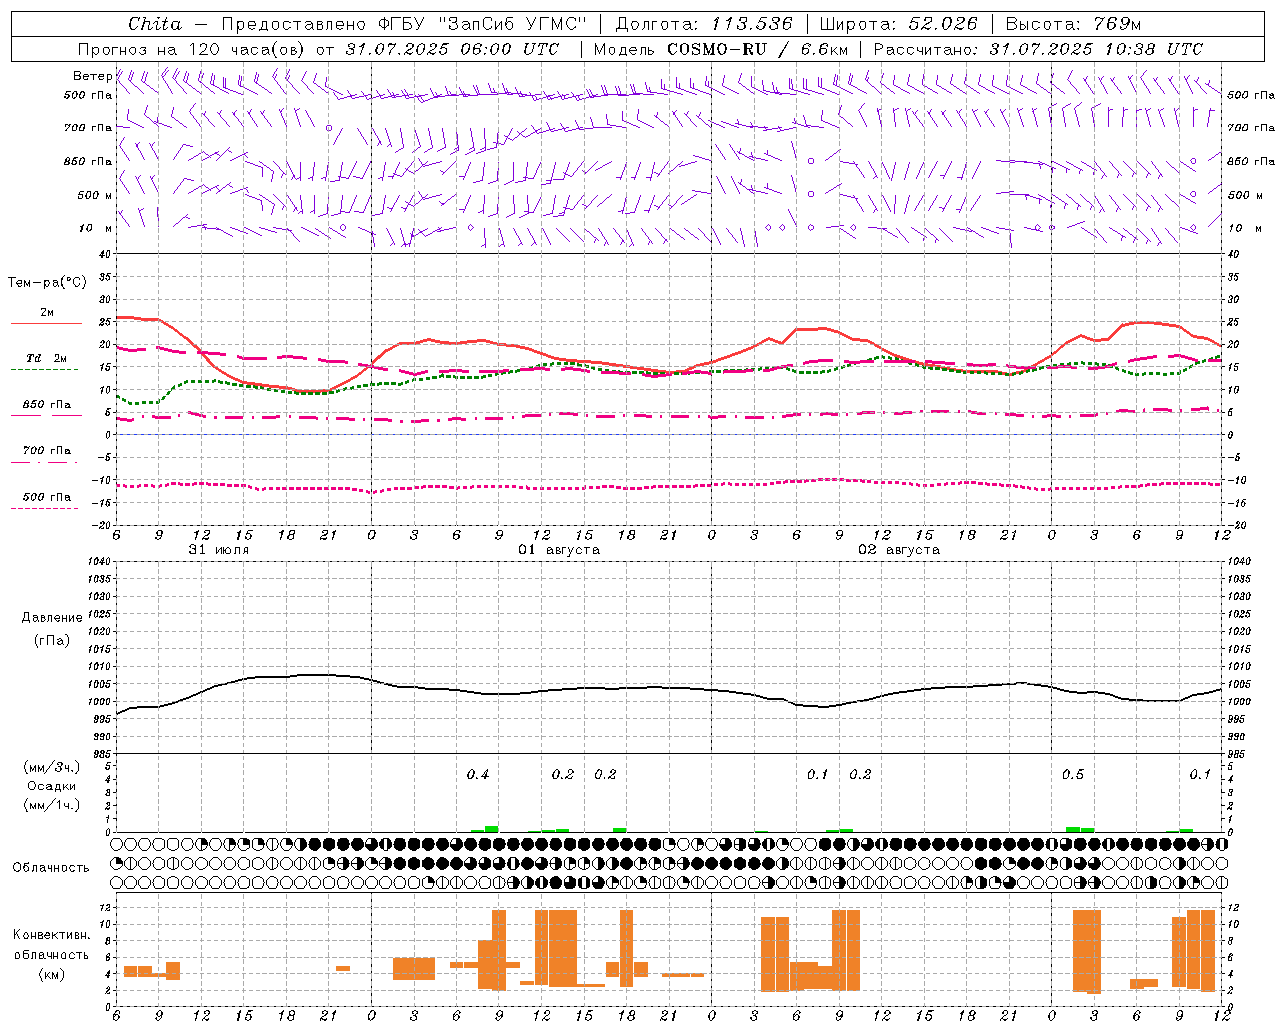Select the "Прогноз на 120 часа(ов)" forecast text
This screenshot has height=1024, width=1280.
click(192, 49)
